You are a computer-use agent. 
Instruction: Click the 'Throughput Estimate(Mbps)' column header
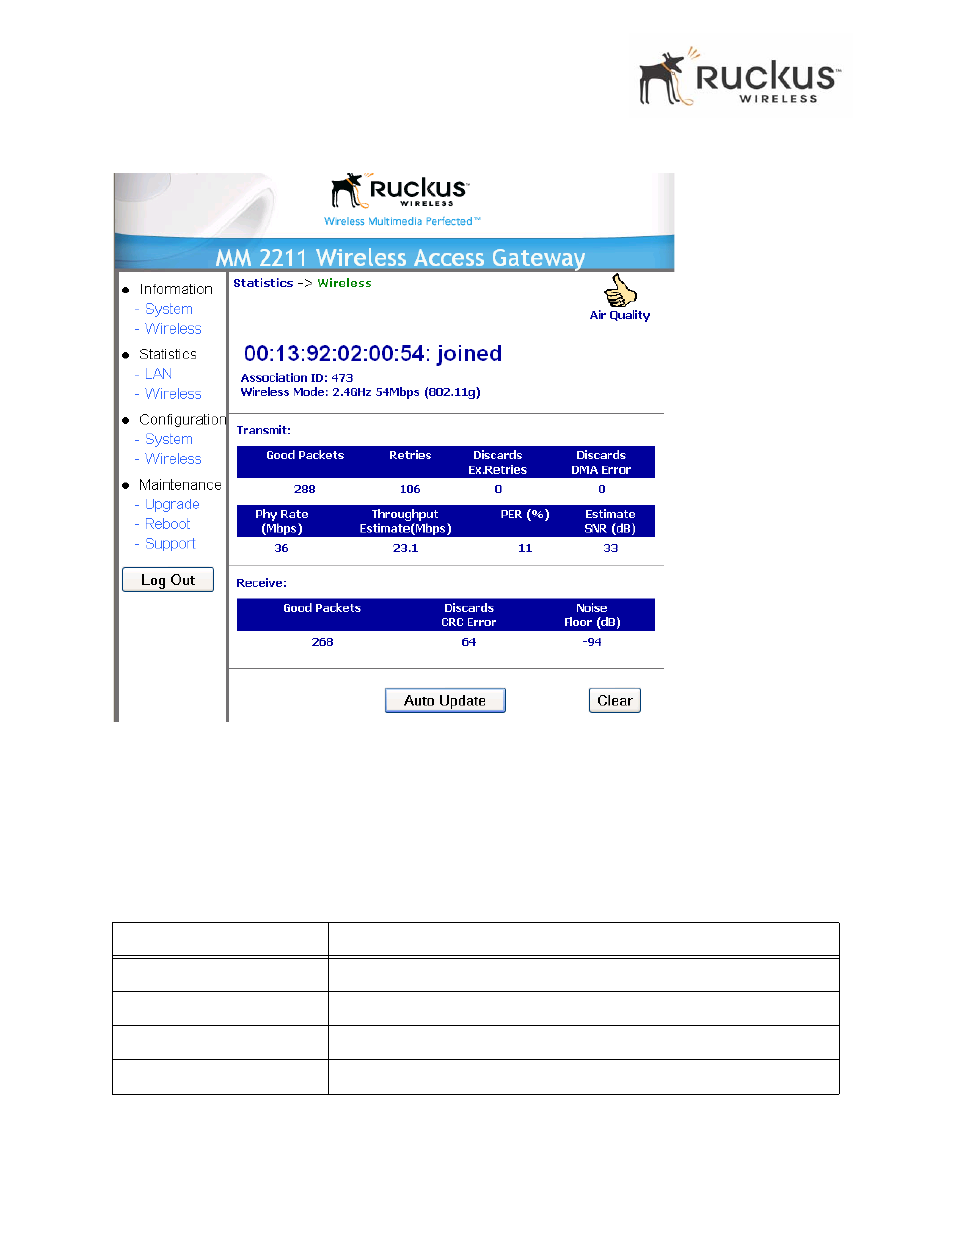click(405, 521)
